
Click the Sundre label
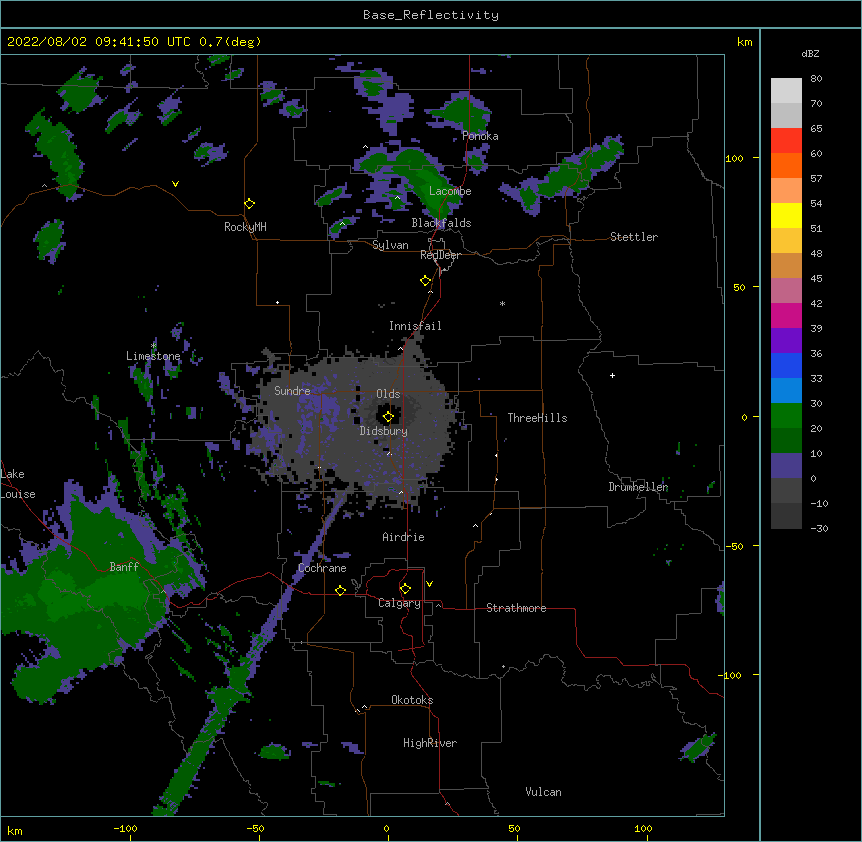[x=292, y=391]
